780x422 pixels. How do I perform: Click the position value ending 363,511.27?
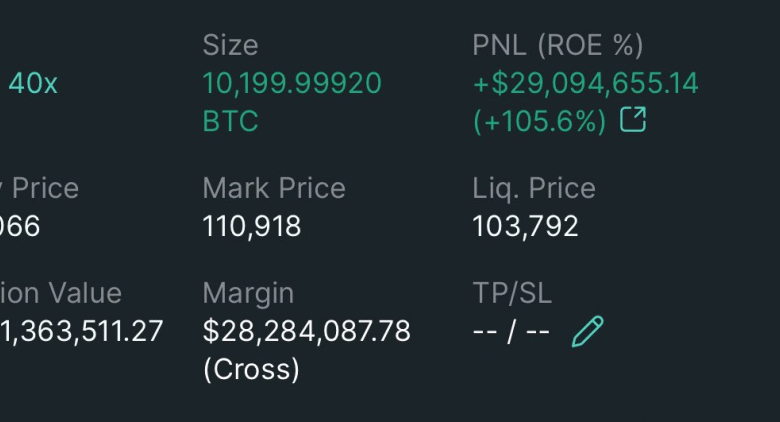(82, 331)
